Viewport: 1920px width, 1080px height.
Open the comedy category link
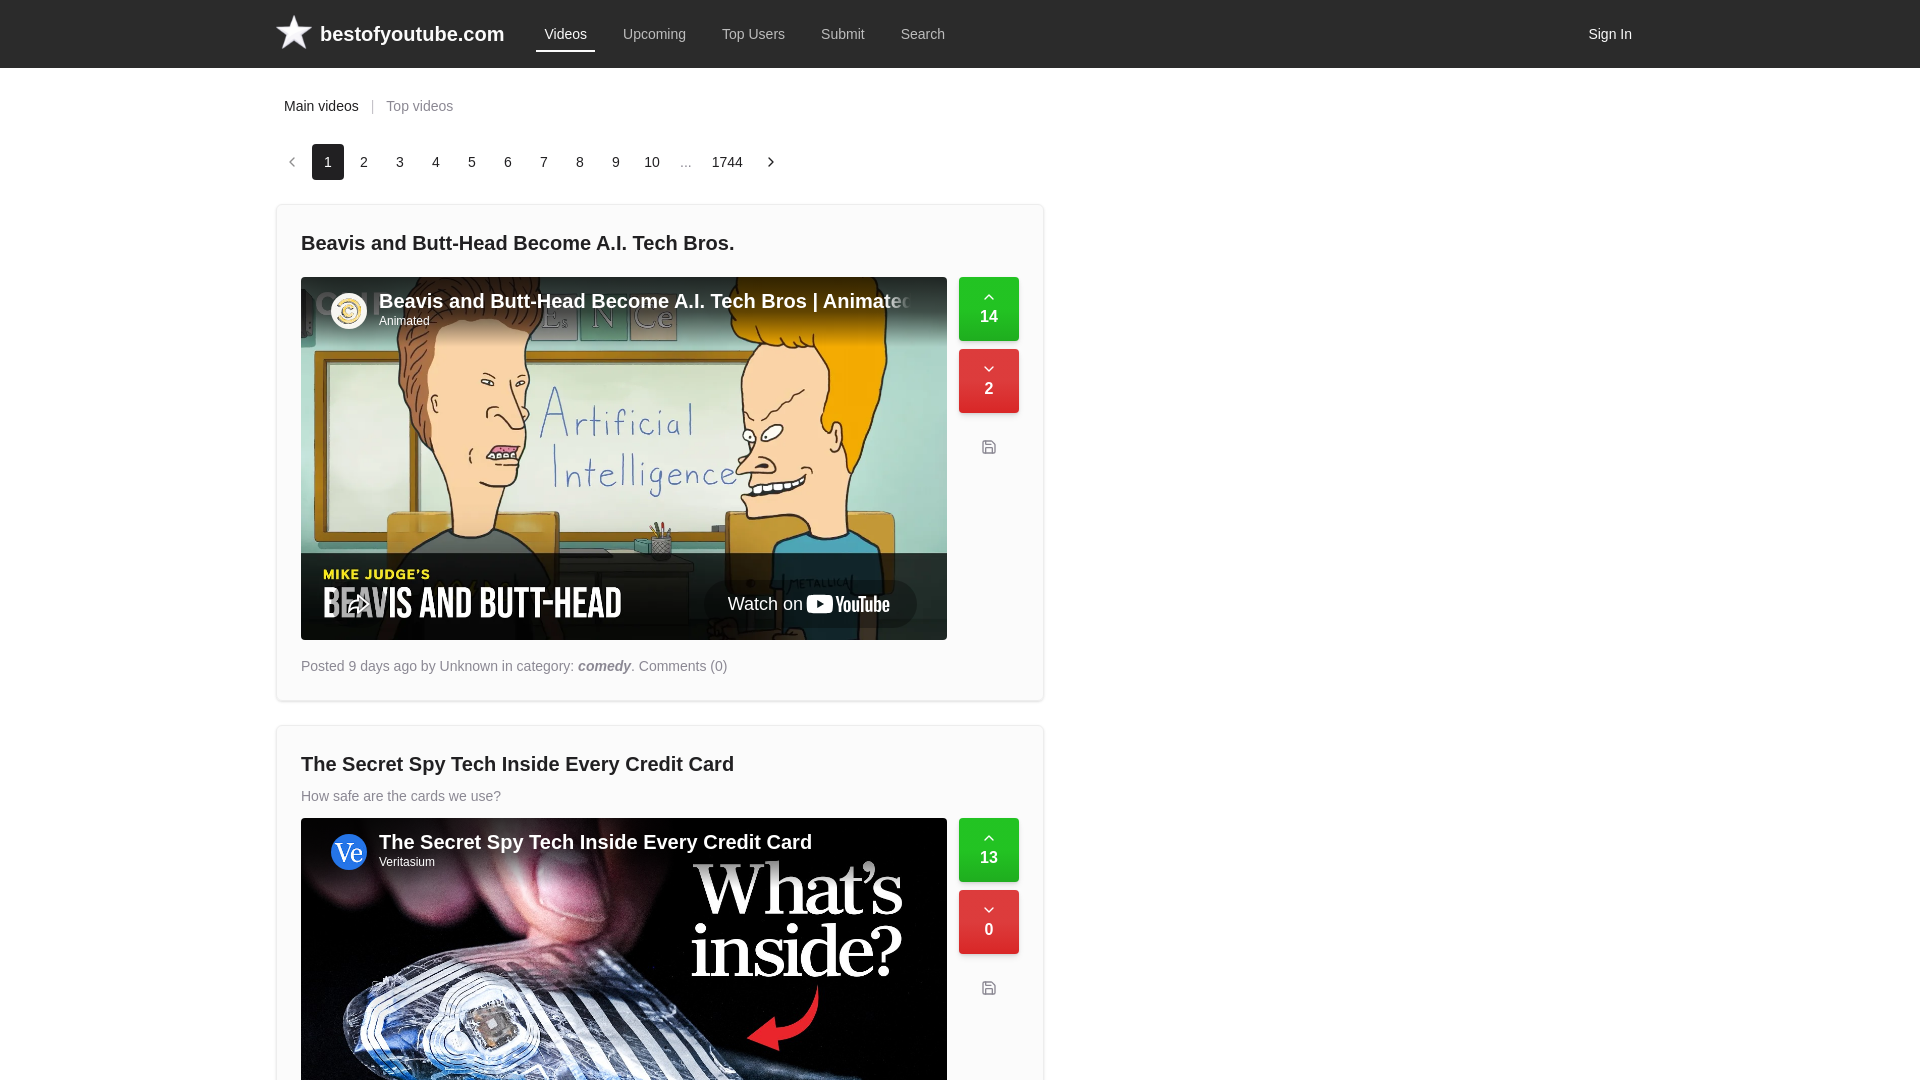tap(604, 666)
